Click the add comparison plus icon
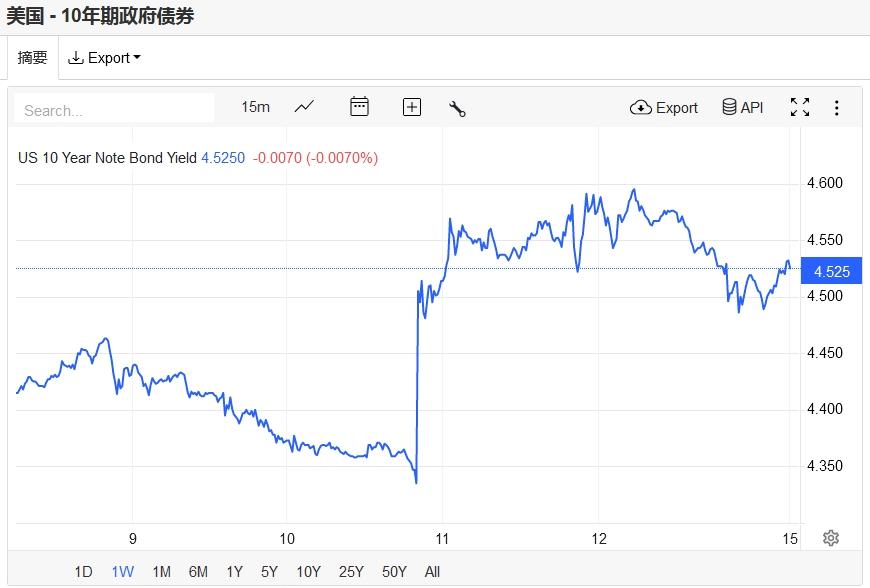Screen dimensions: 870x588 (412, 107)
